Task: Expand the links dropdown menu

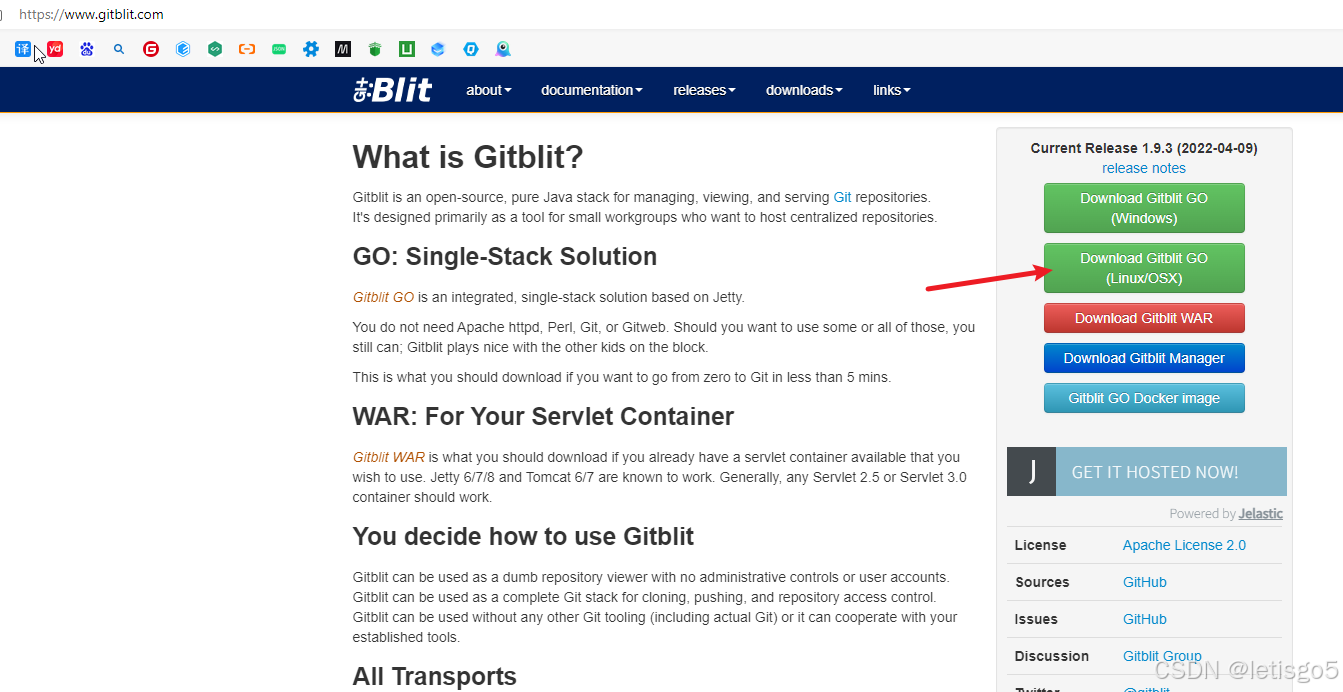Action: coord(892,90)
